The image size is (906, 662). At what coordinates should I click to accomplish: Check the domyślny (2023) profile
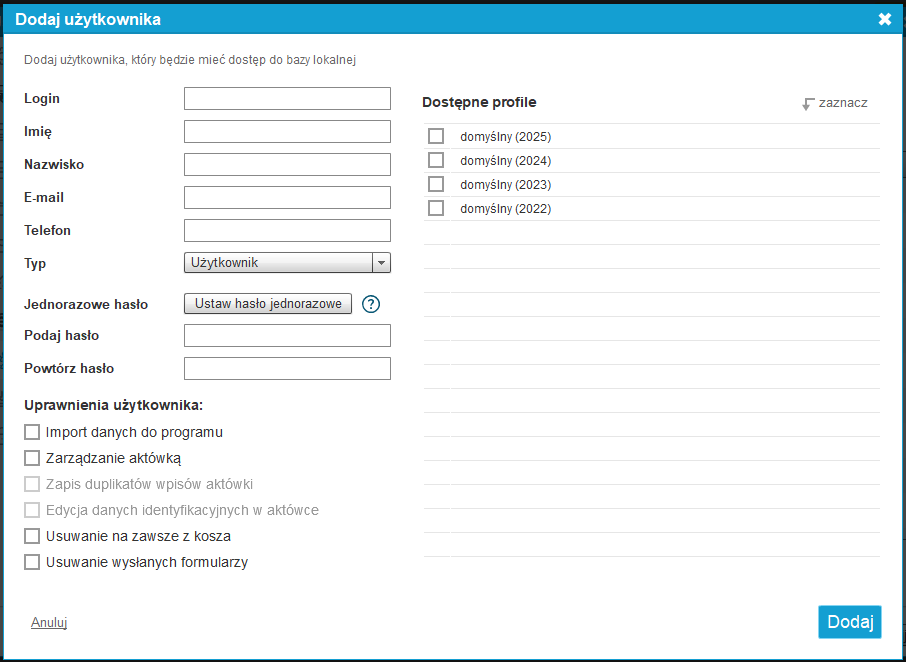(436, 184)
